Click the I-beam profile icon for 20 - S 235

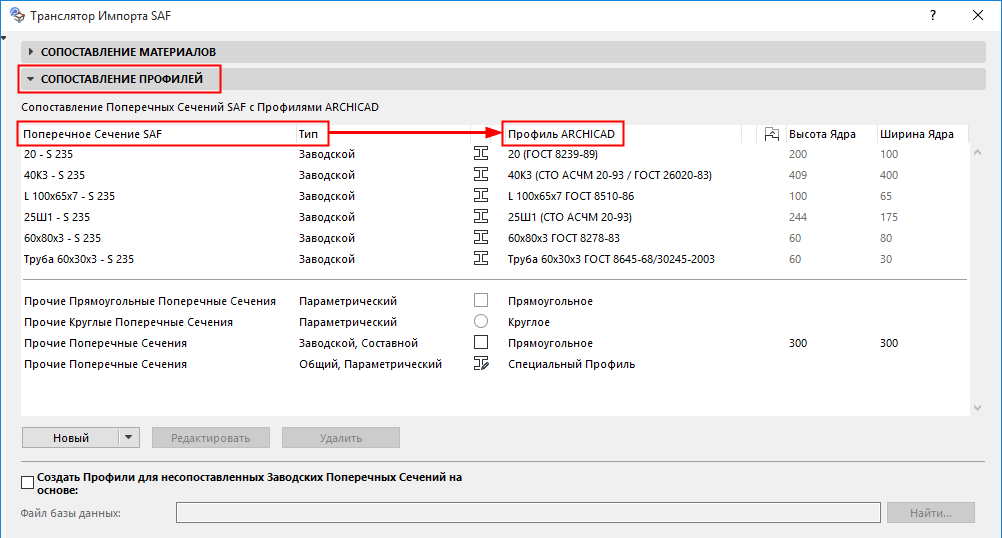tap(480, 154)
